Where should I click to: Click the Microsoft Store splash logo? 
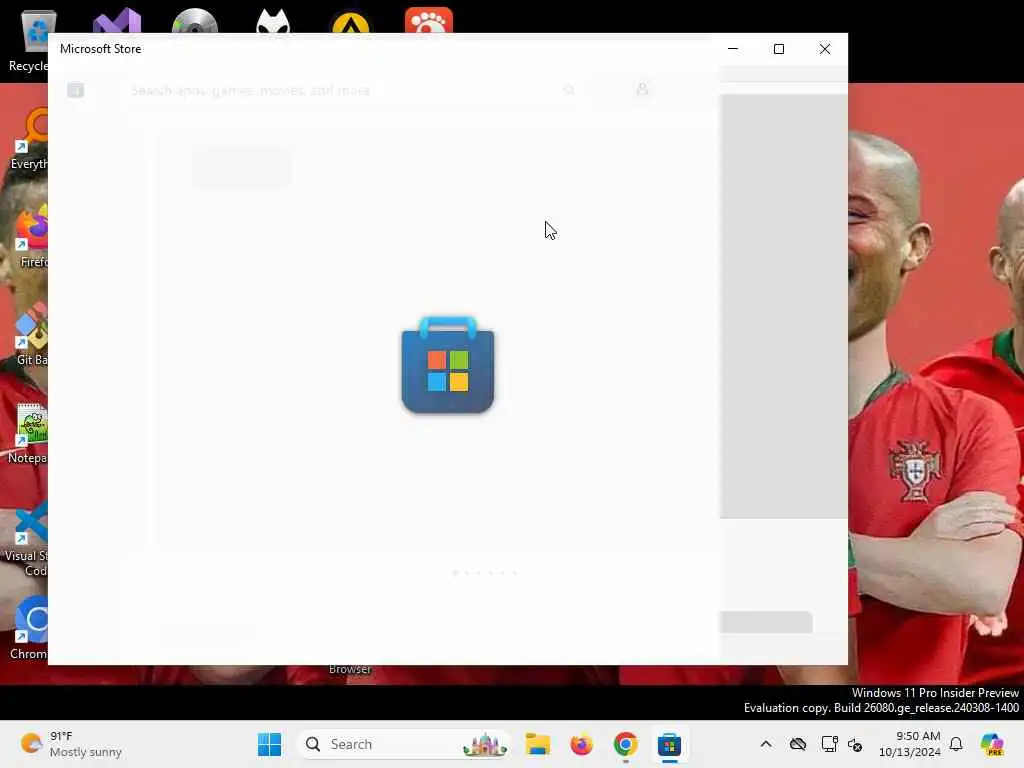pyautogui.click(x=447, y=365)
